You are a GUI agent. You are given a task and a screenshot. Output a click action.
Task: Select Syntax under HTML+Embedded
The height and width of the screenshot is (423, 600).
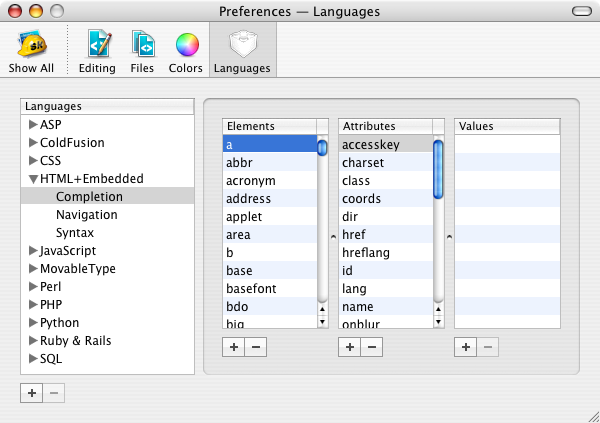75,233
